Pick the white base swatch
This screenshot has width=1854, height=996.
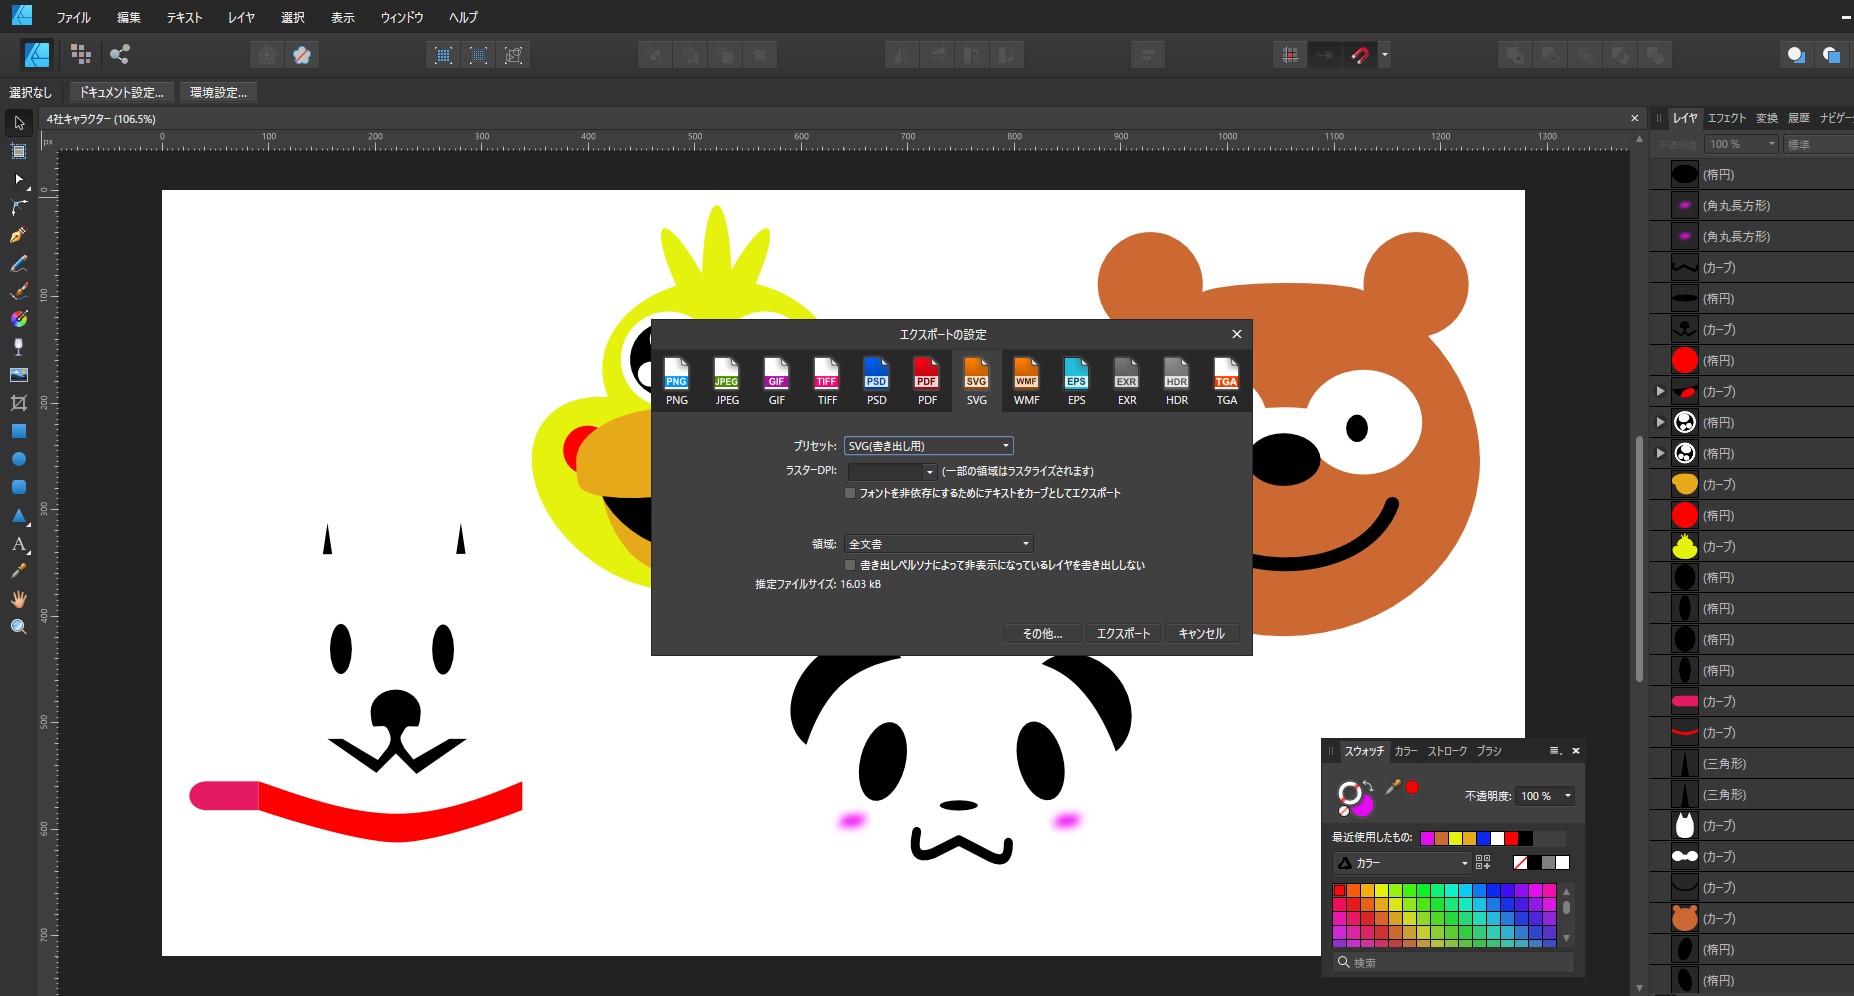[x=1563, y=863]
